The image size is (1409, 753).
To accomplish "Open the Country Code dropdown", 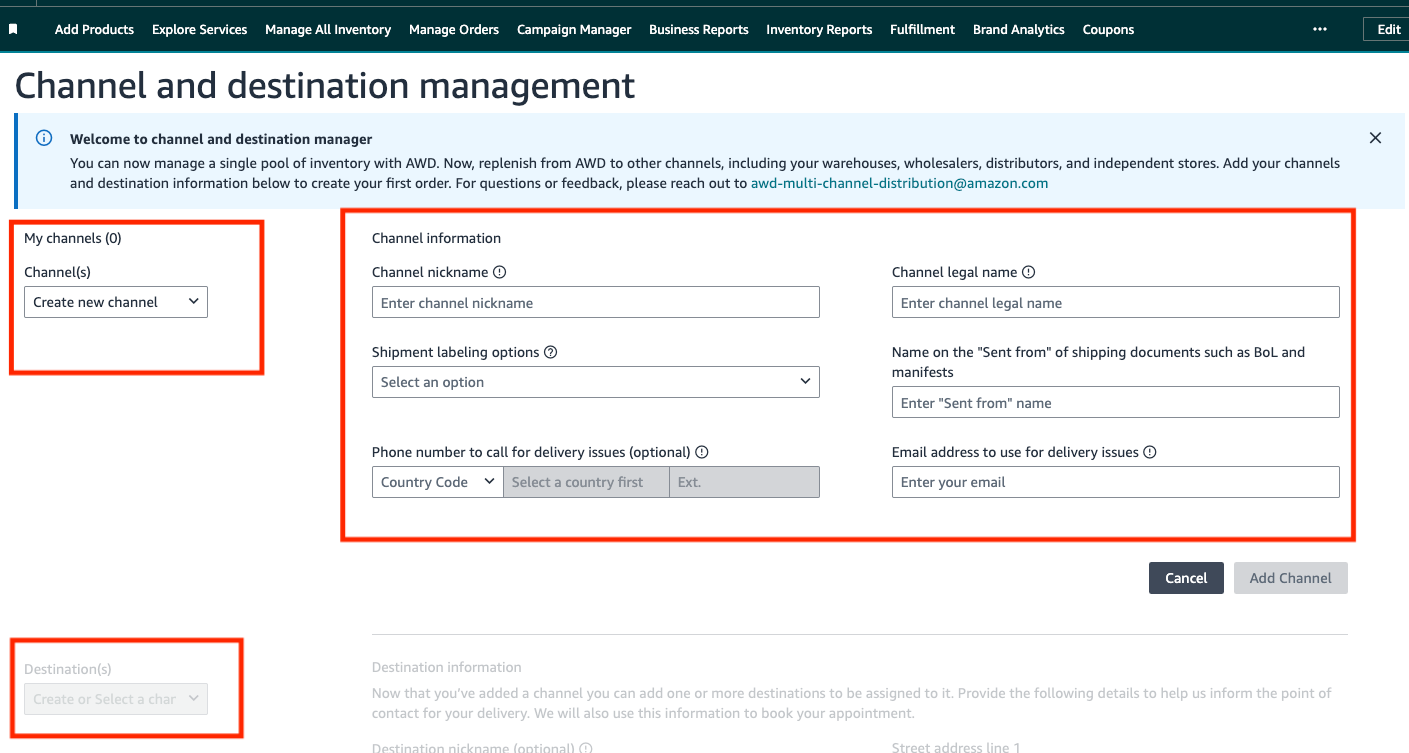I will pos(437,482).
